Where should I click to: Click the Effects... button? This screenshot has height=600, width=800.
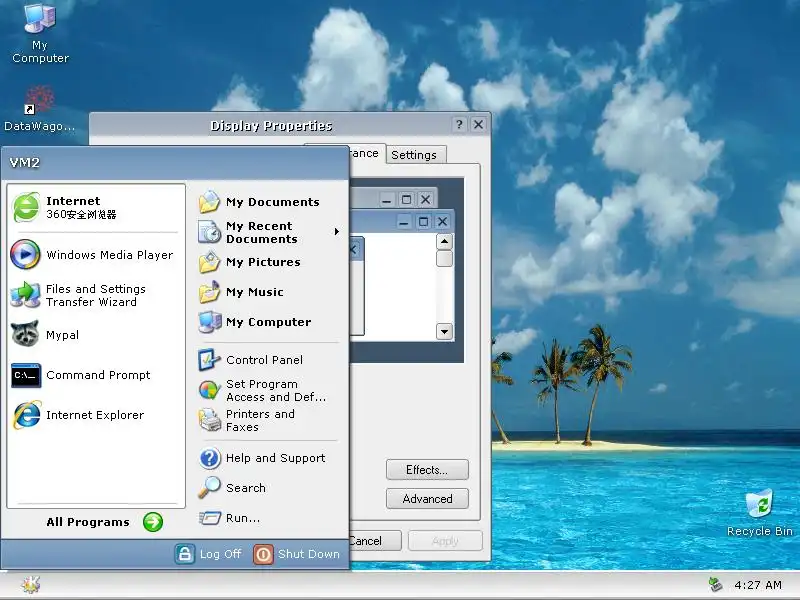click(x=427, y=470)
